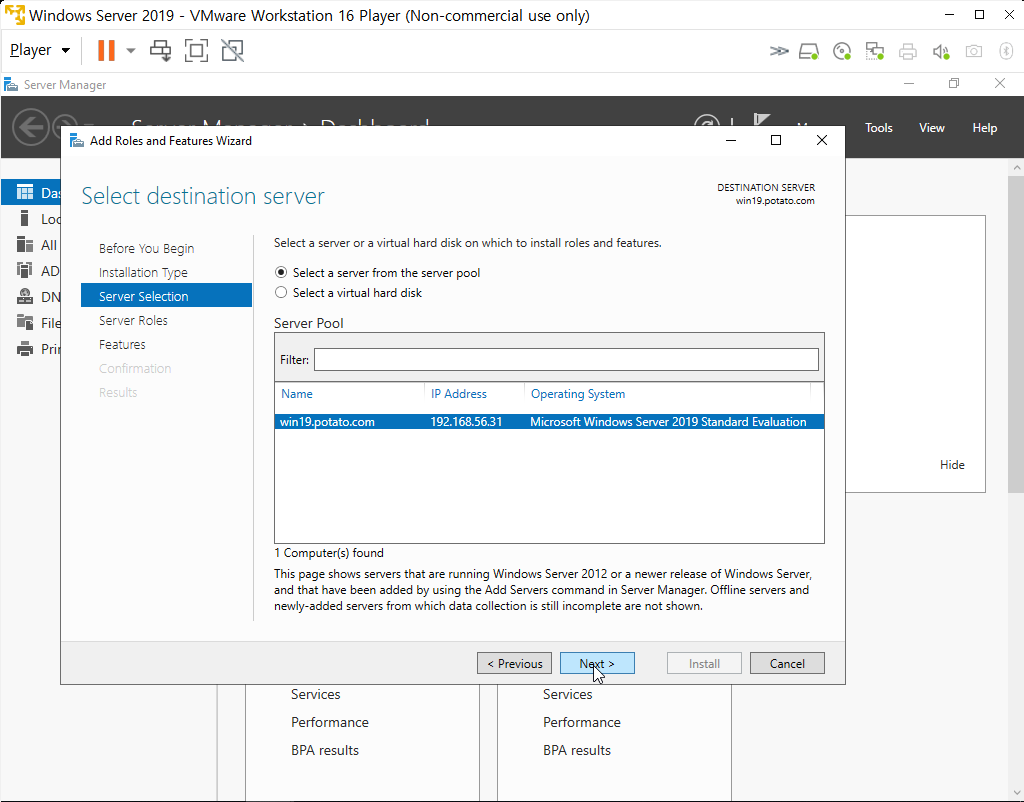Click the printer device icon in VMware
The image size is (1024, 802).
(x=908, y=51)
